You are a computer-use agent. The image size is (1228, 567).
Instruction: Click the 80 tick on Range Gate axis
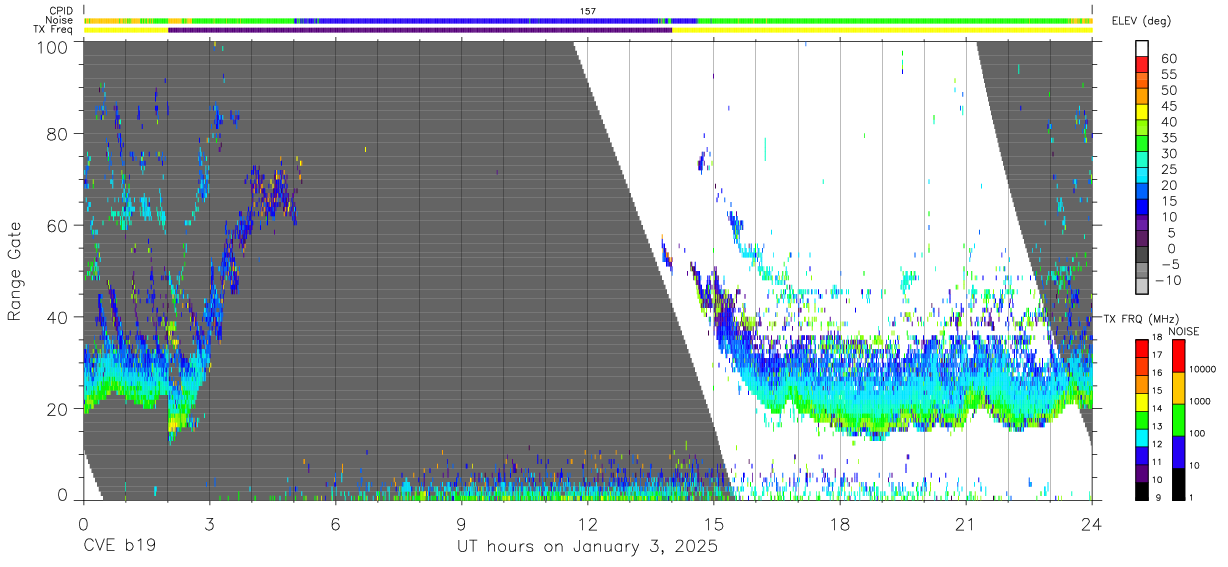[58, 134]
